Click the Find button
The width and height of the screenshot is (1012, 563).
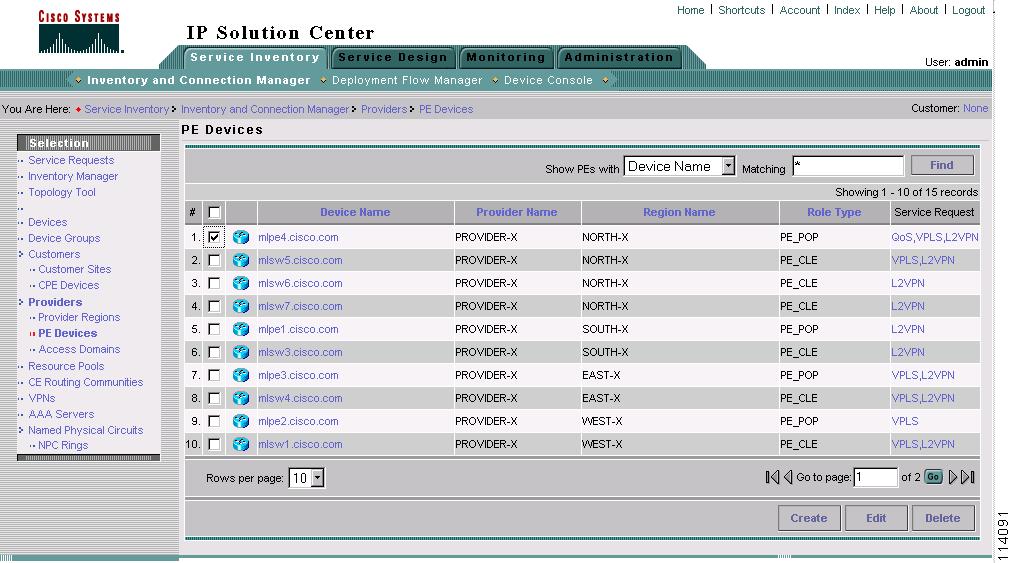(x=942, y=165)
